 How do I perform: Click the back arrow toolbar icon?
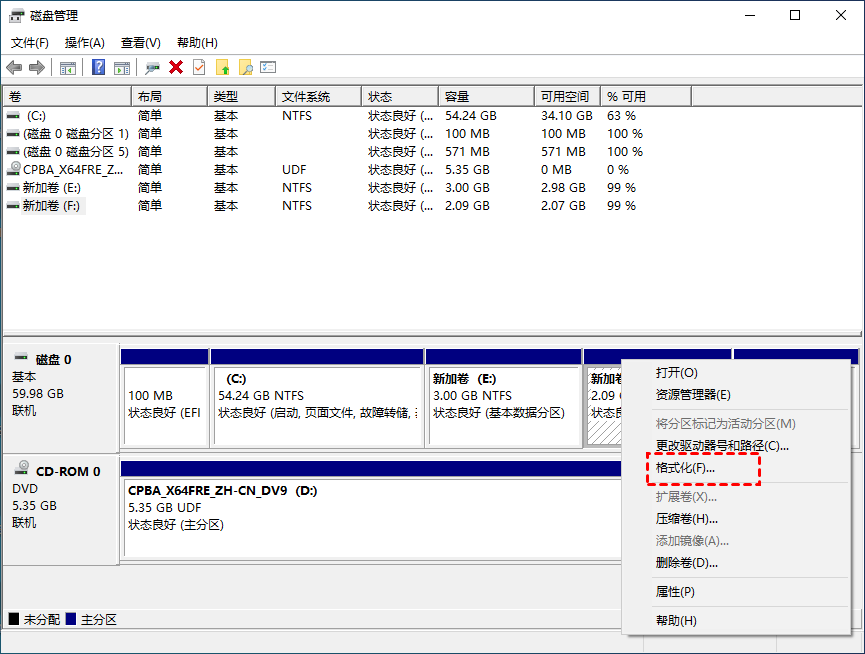coord(14,67)
